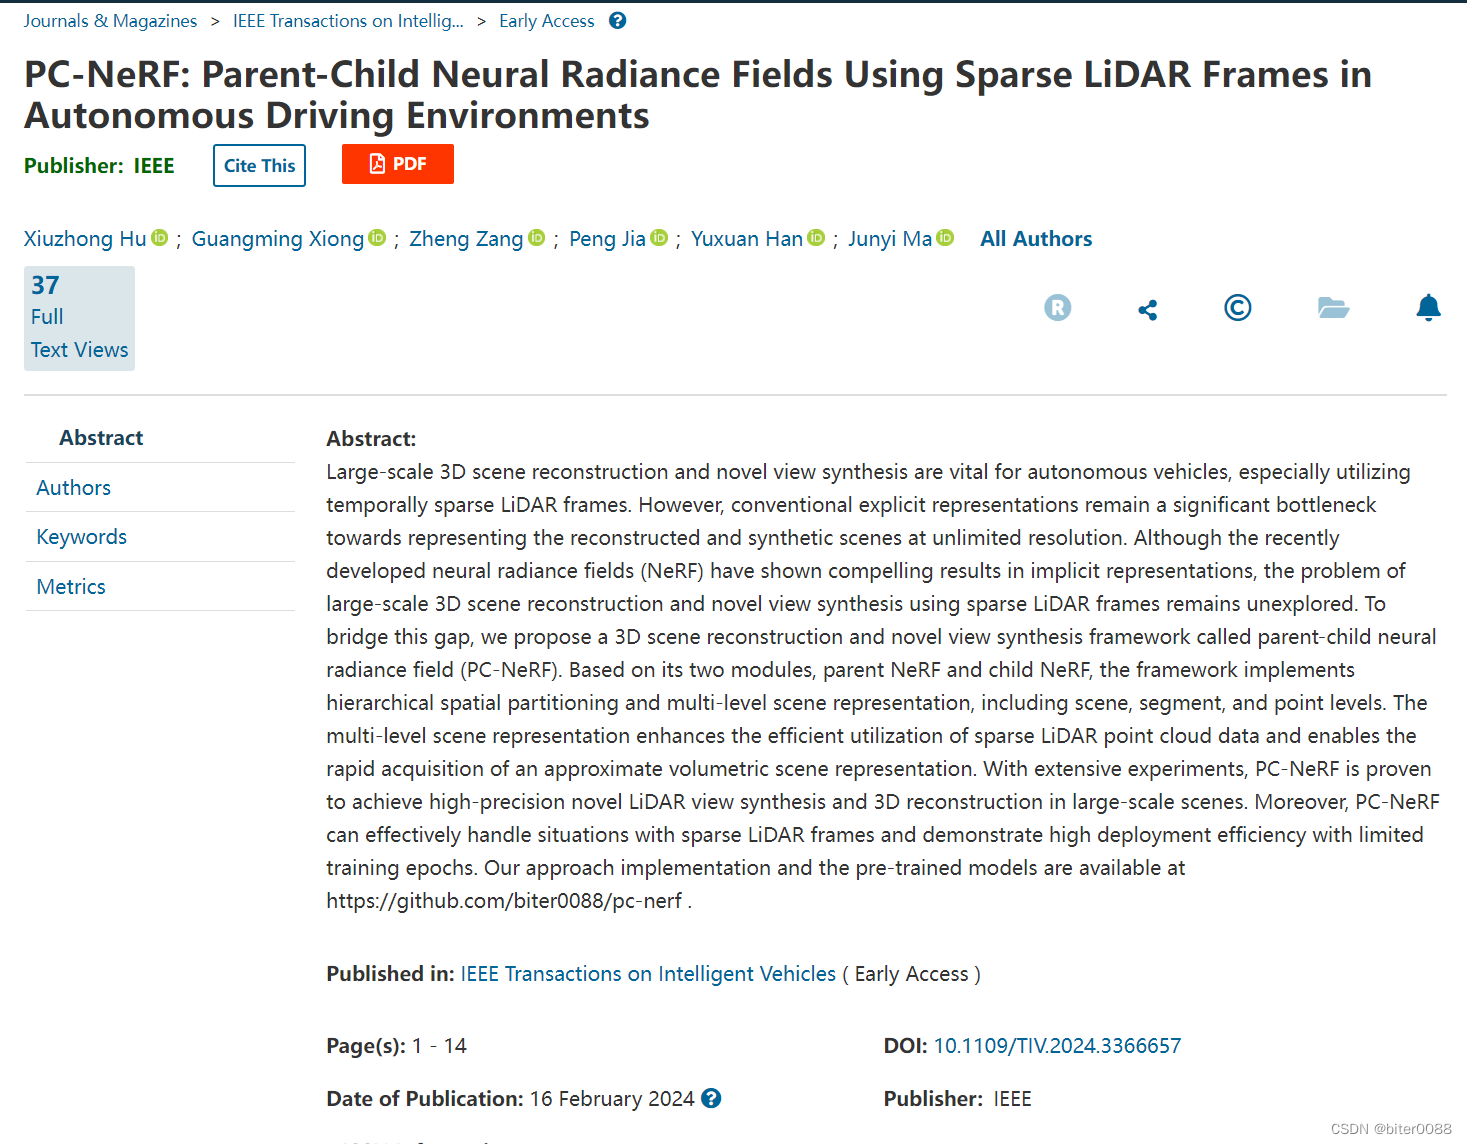1467x1144 pixels.
Task: Go to Journals & Magazines breadcrumb
Action: [x=110, y=19]
